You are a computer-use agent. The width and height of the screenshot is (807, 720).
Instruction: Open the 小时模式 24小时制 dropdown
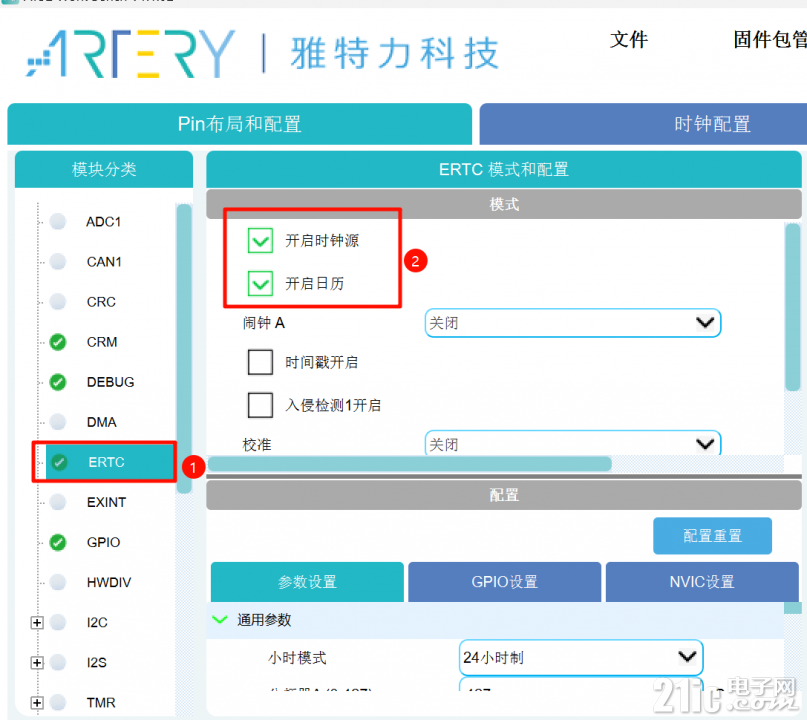tap(581, 657)
